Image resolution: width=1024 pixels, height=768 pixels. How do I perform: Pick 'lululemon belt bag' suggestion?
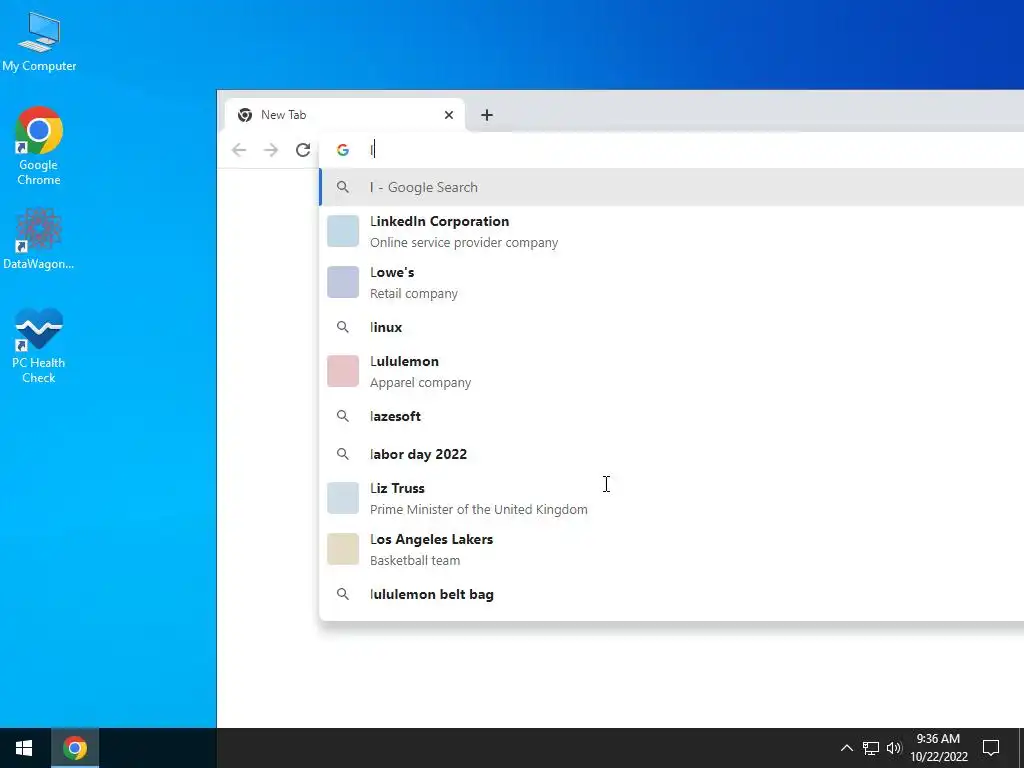pos(671,594)
